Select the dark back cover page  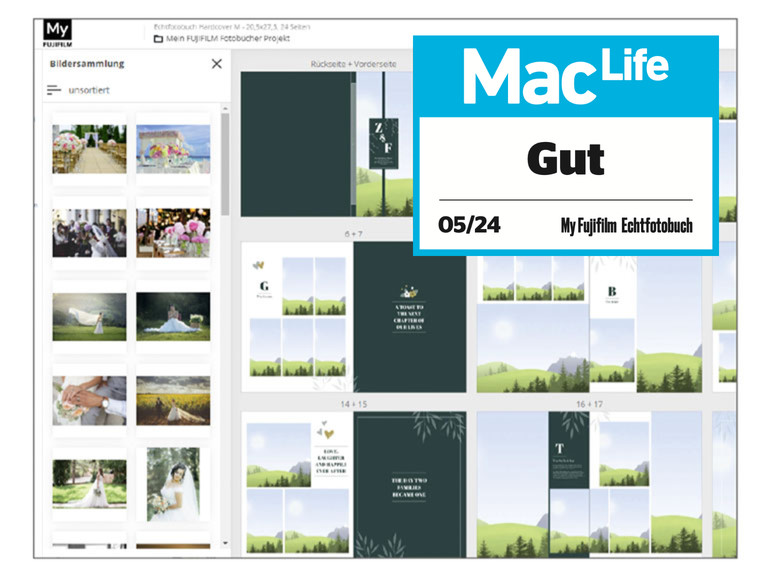pos(296,144)
